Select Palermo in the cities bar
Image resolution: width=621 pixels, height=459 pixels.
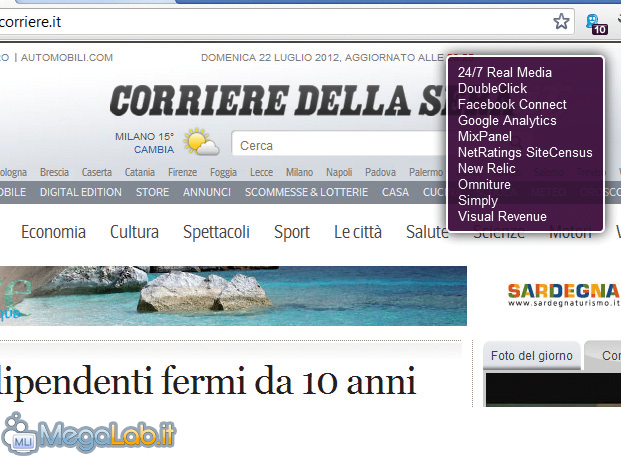[426, 172]
